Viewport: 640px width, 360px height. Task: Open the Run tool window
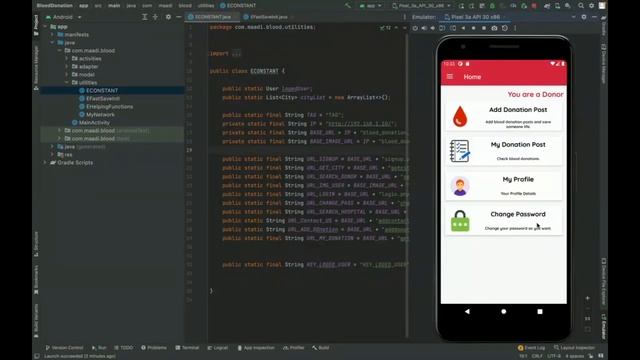(99, 348)
